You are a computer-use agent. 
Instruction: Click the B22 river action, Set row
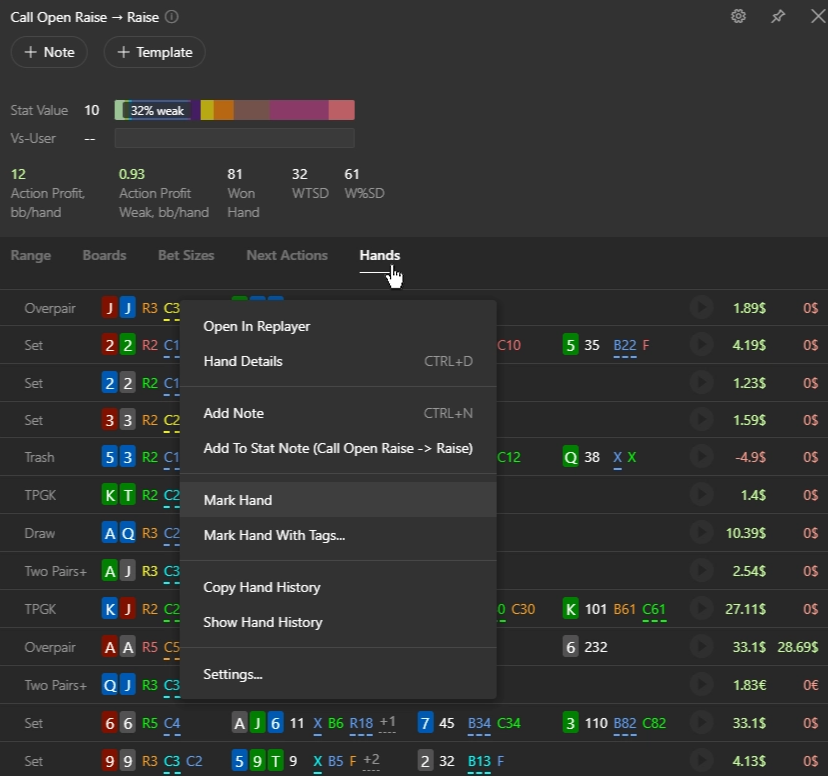625,346
